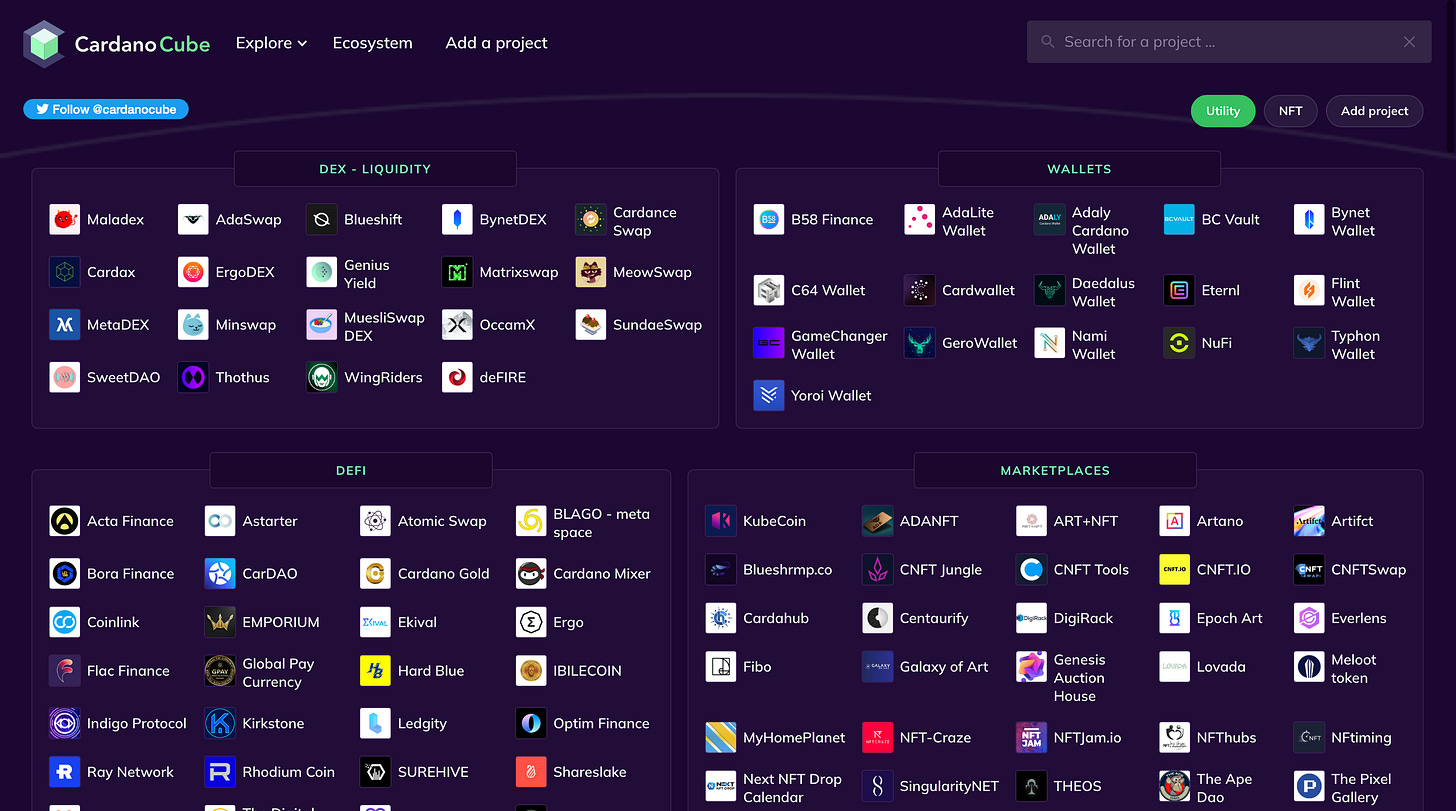The image size is (1456, 811).
Task: Open the Typhon Wallet icon
Action: pyautogui.click(x=1309, y=343)
